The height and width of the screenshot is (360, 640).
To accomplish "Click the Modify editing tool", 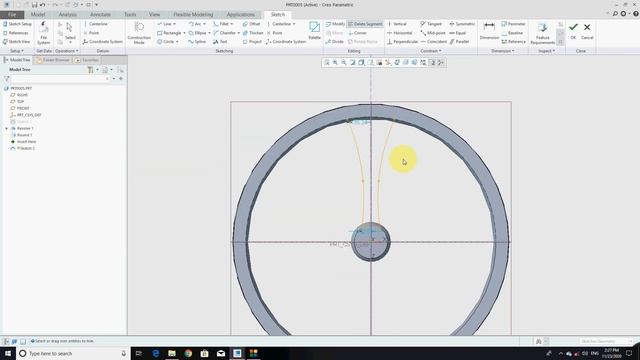I will pyautogui.click(x=335, y=24).
